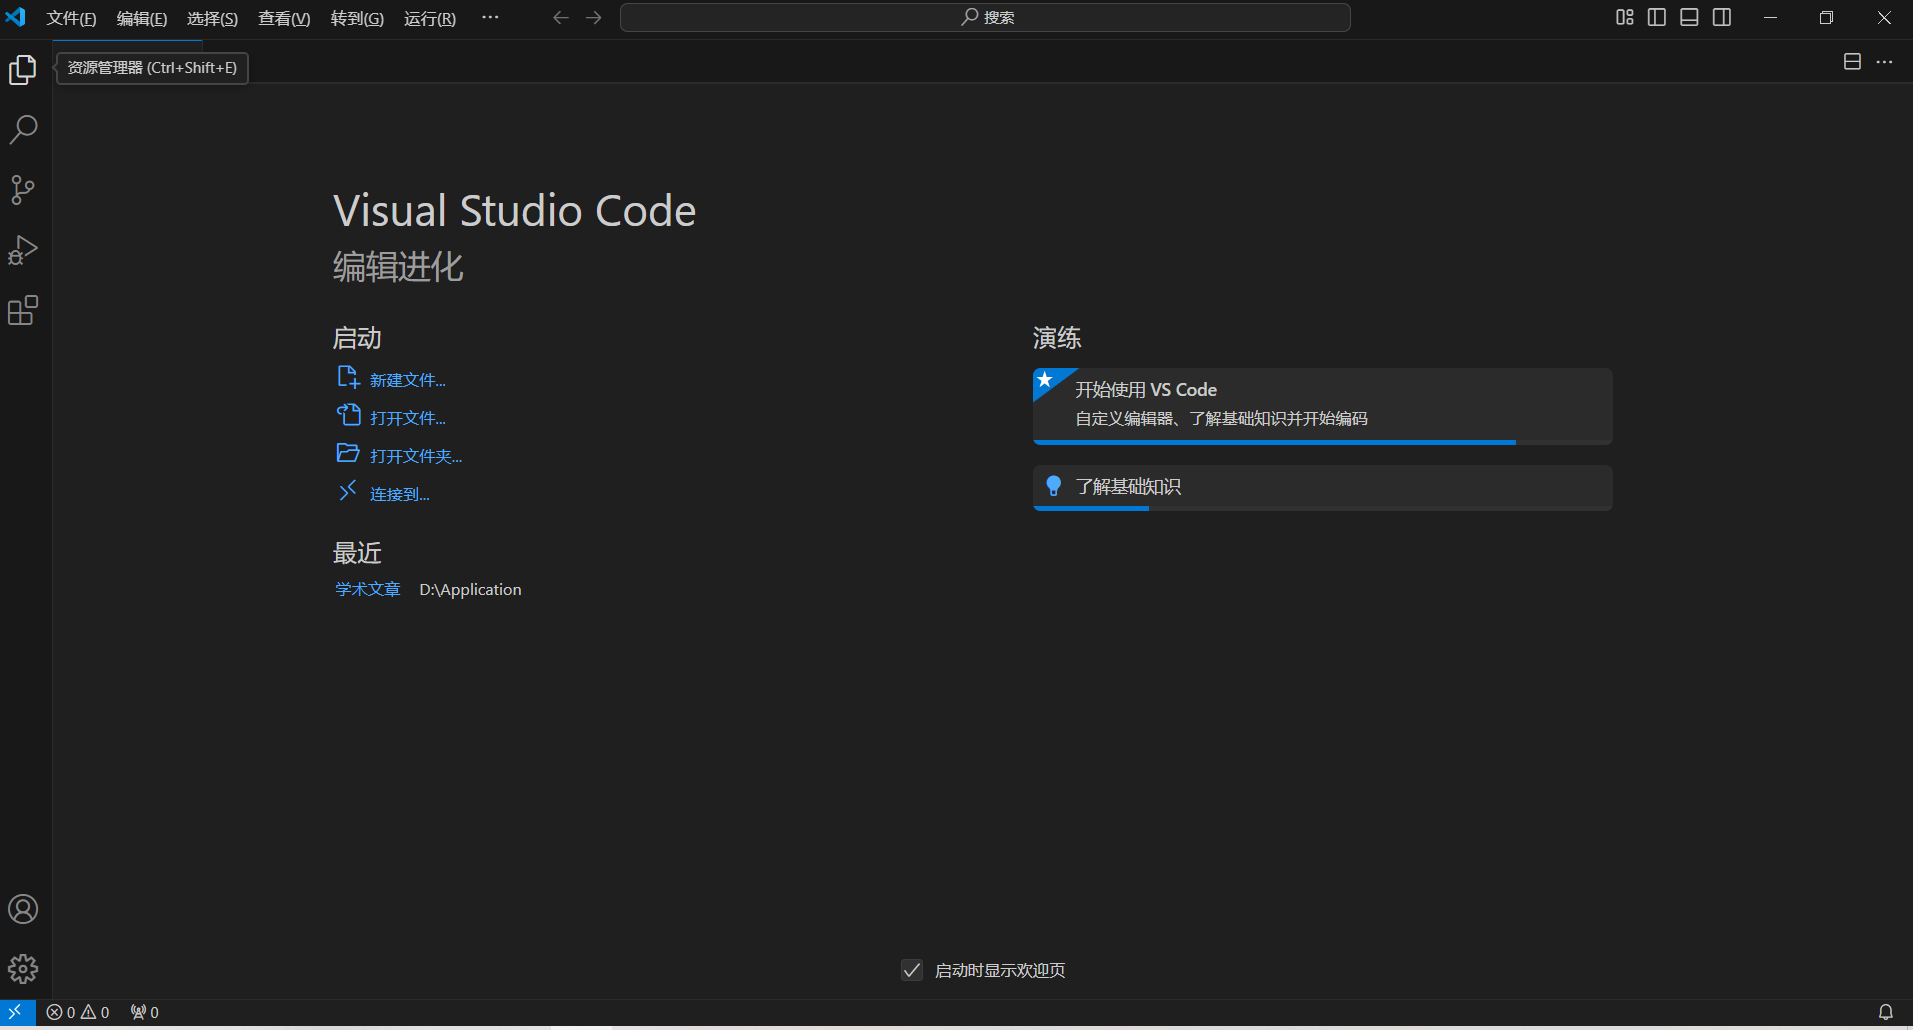Open the Source Control view
Image resolution: width=1913 pixels, height=1030 pixels.
pyautogui.click(x=23, y=190)
